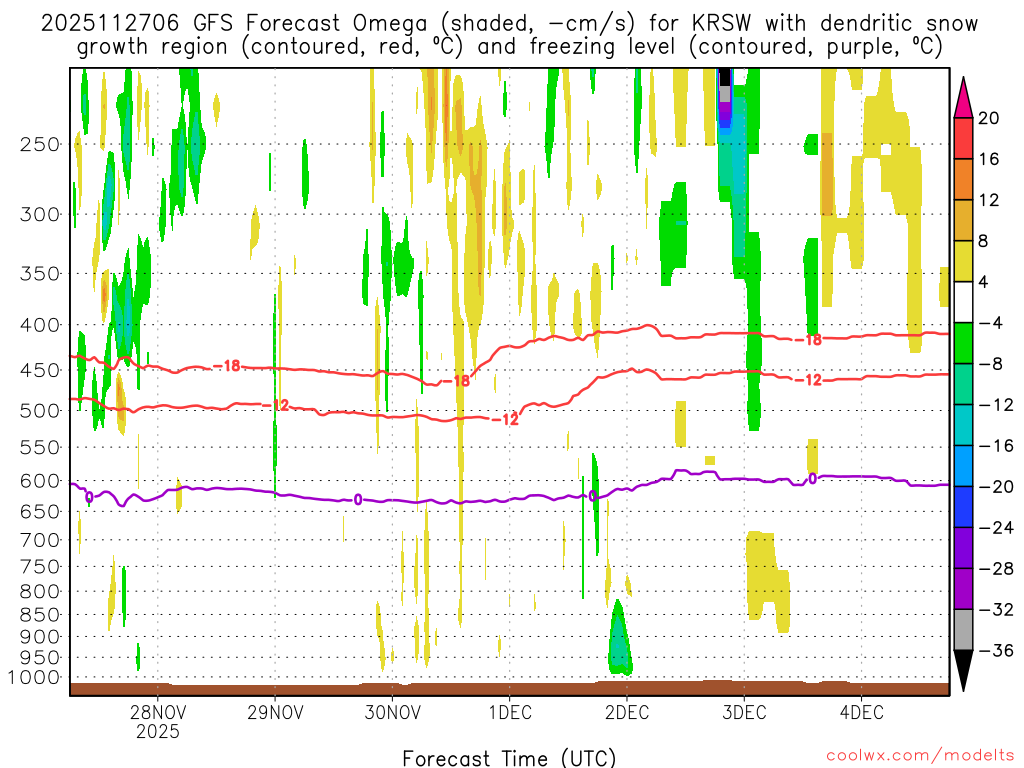1024x768 pixels.
Task: Click the 750 pressure level label
Action: pos(40,567)
